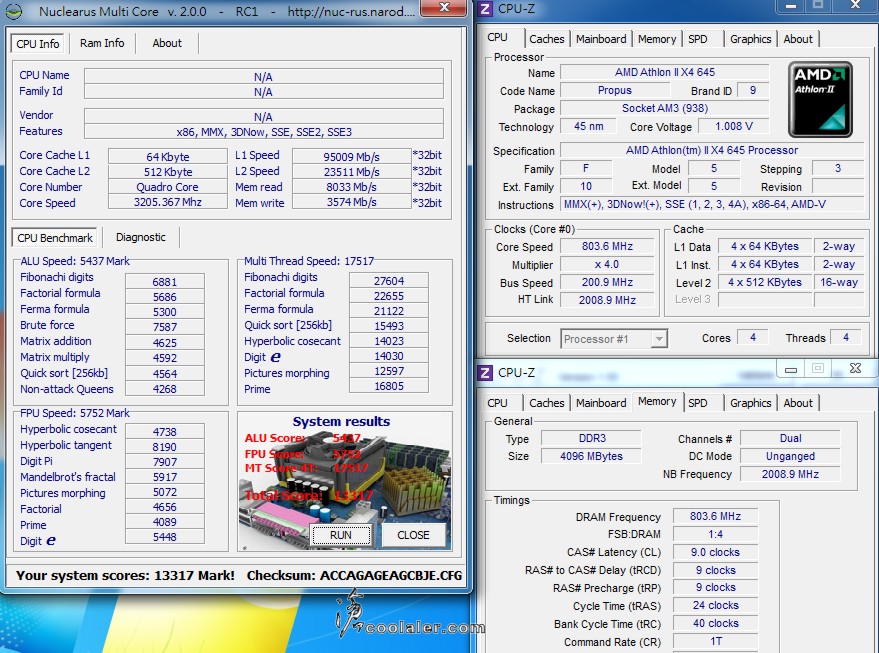Click multi-thread Fibonachi digits value 27604

click(x=388, y=280)
